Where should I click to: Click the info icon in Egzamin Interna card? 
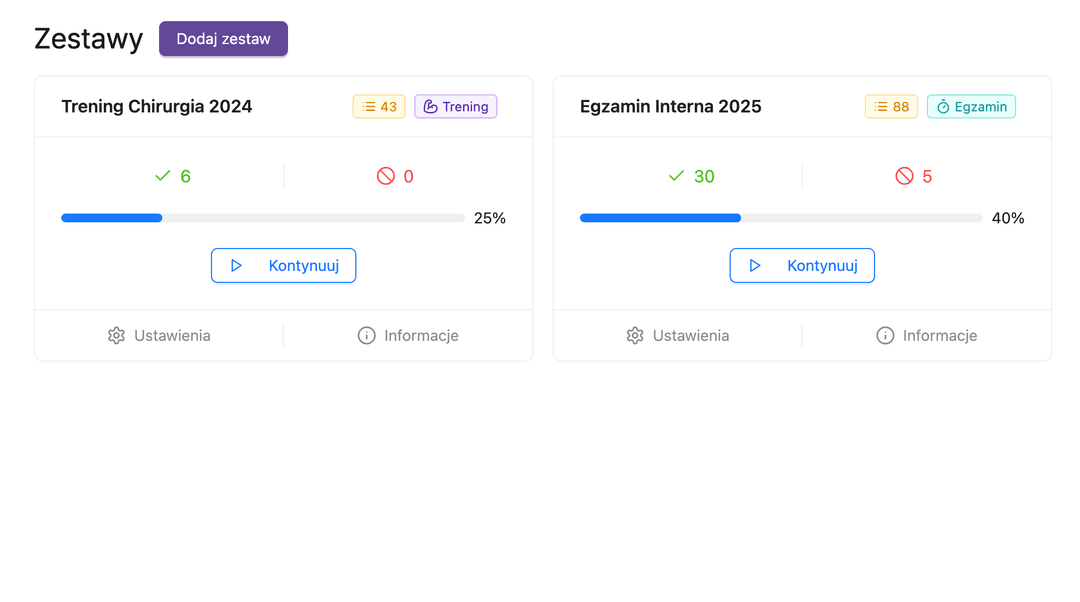coord(885,335)
